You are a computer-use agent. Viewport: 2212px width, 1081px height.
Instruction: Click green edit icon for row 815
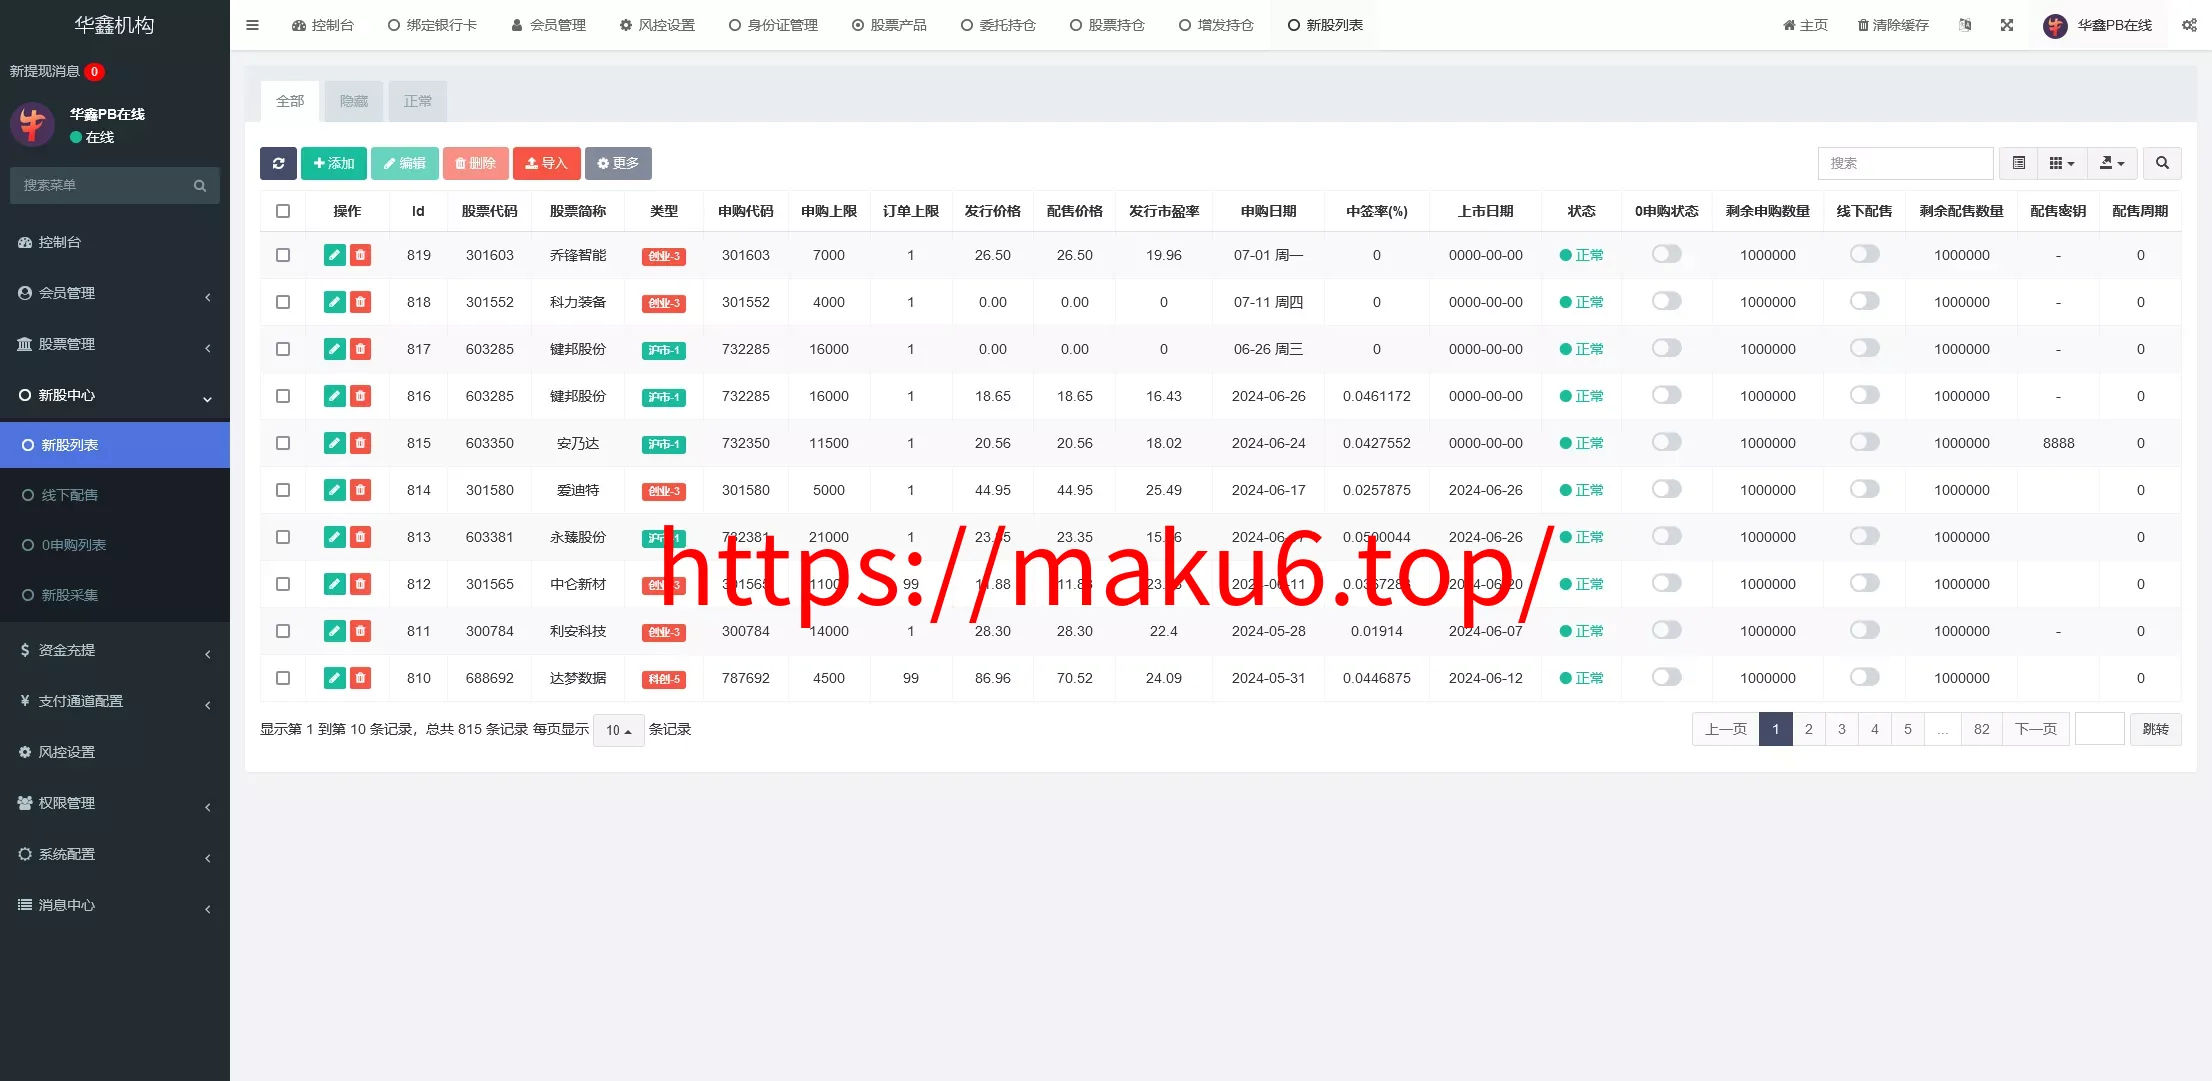pos(334,443)
